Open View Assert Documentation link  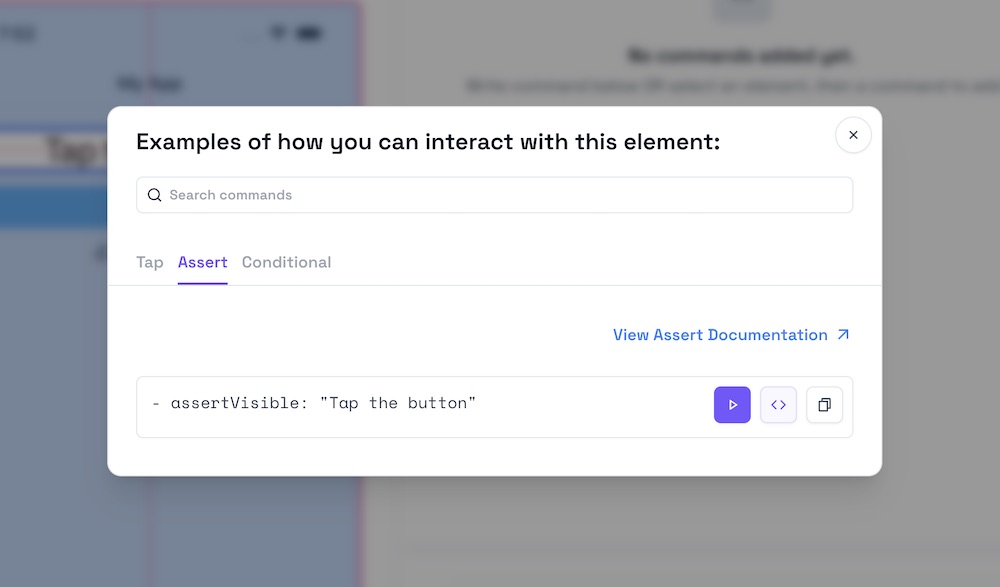[x=720, y=335]
